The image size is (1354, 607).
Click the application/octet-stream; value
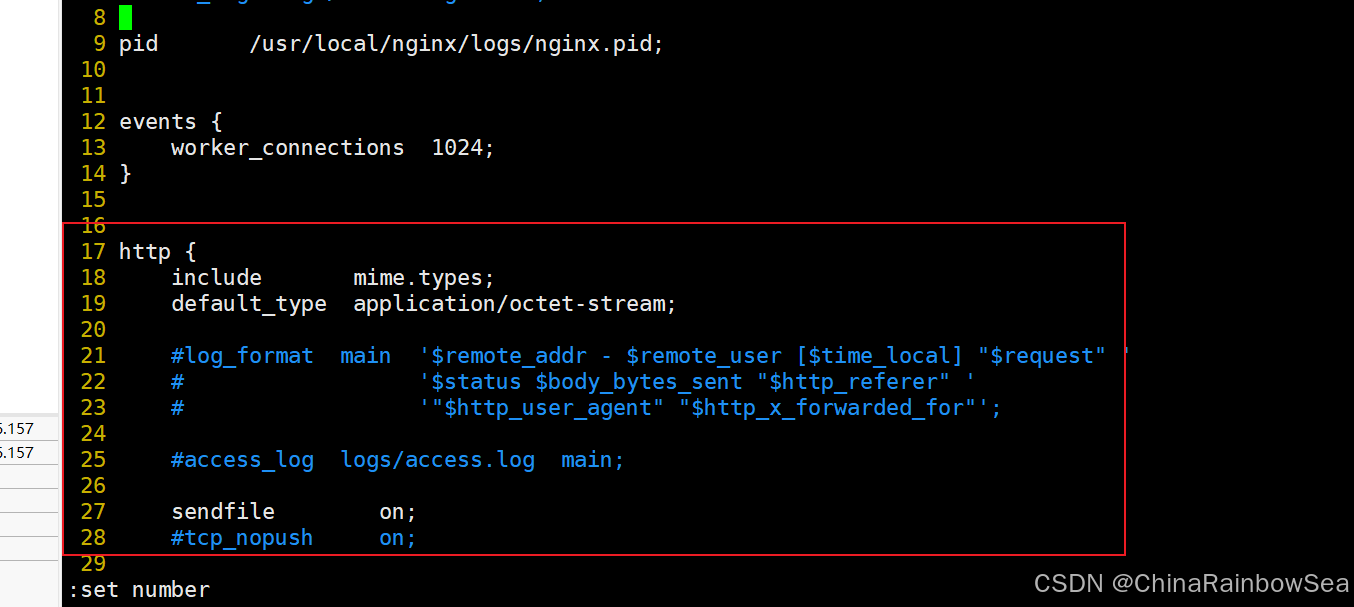(515, 304)
